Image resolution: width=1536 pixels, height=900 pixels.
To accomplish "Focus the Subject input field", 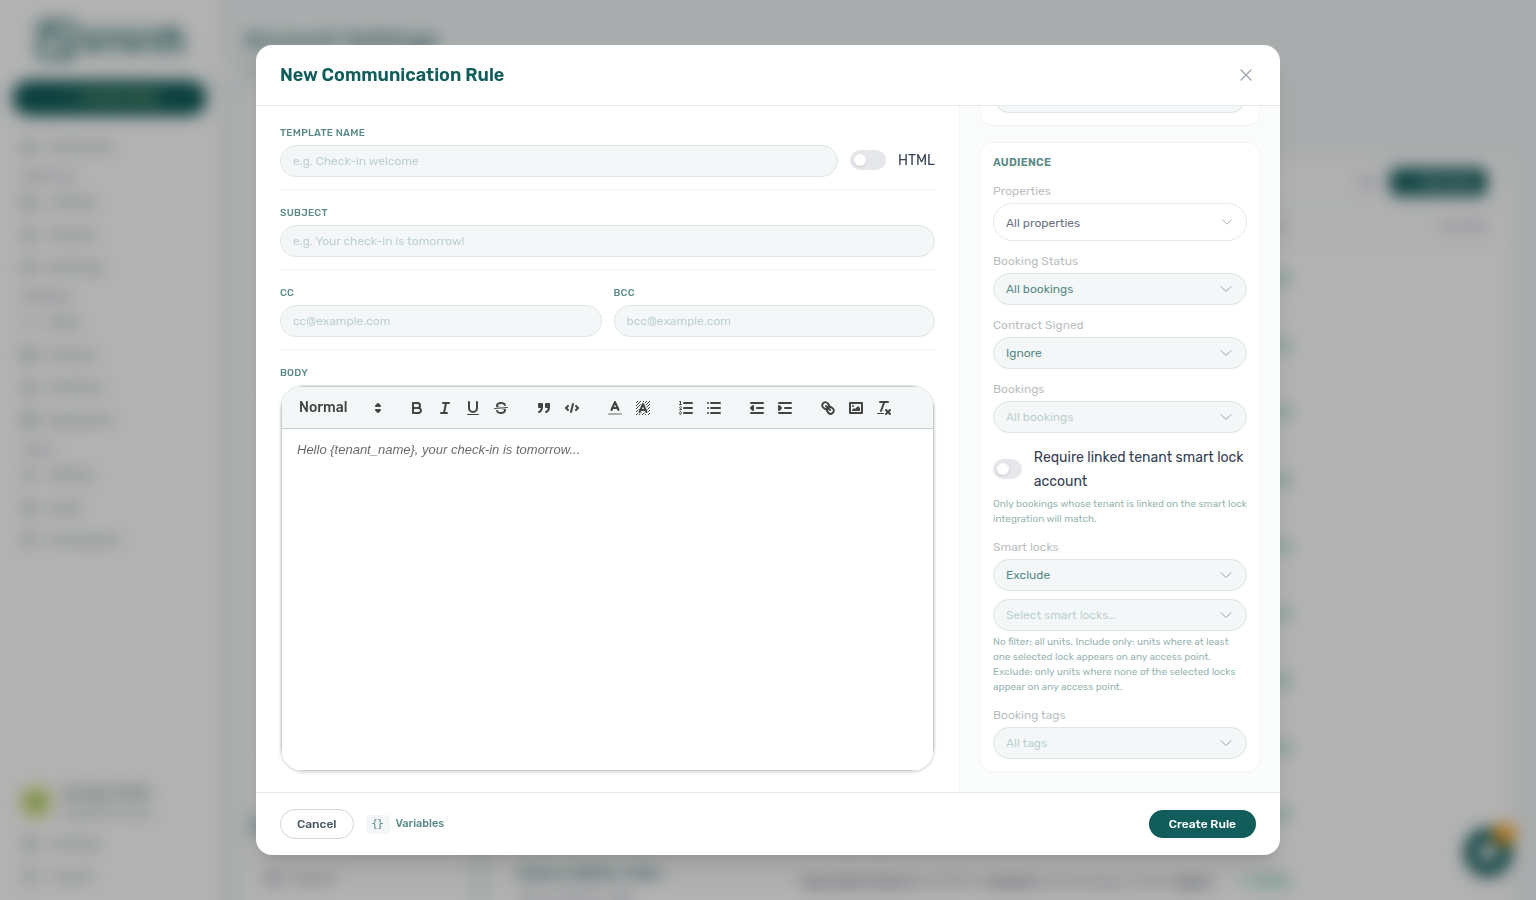I will pyautogui.click(x=607, y=241).
